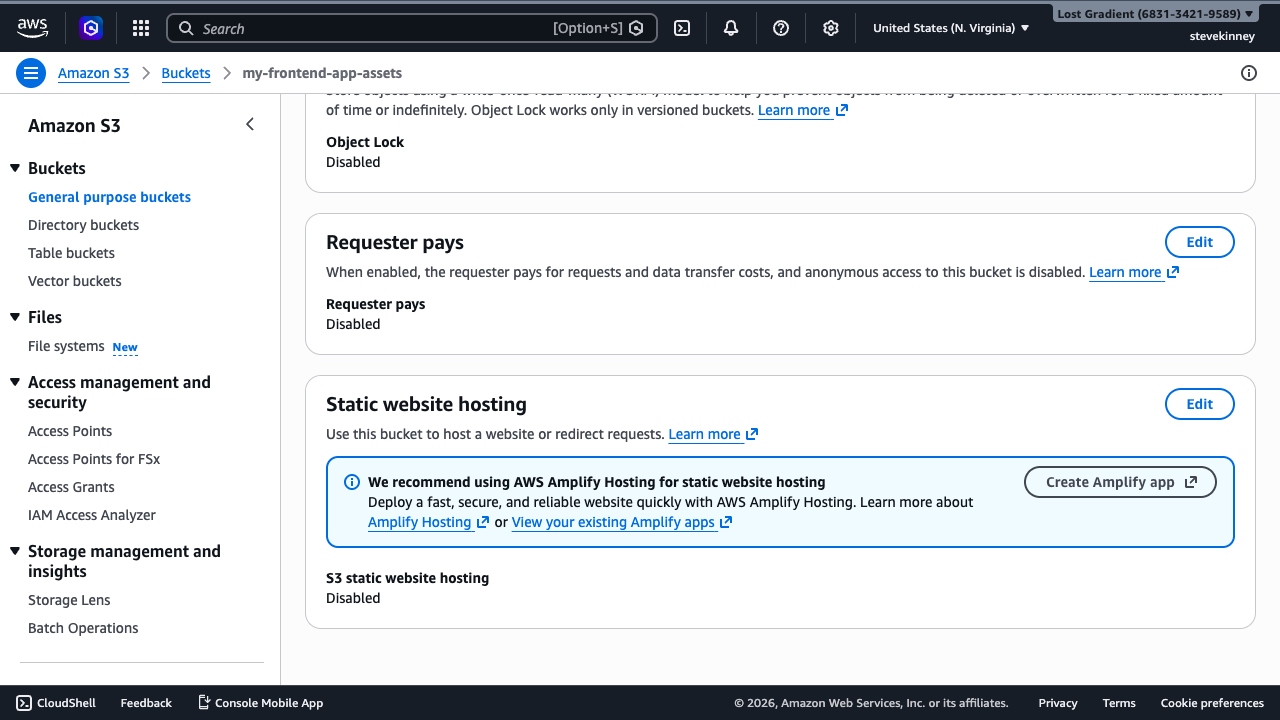Open IAM Access Analyzer
Screen dimensions: 1280x720
click(92, 515)
